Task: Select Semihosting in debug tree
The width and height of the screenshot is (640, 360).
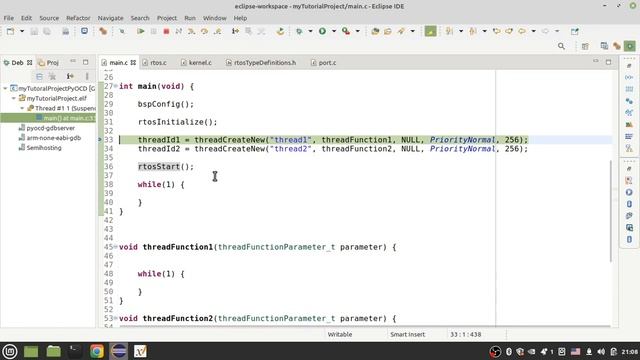Action: [44, 148]
